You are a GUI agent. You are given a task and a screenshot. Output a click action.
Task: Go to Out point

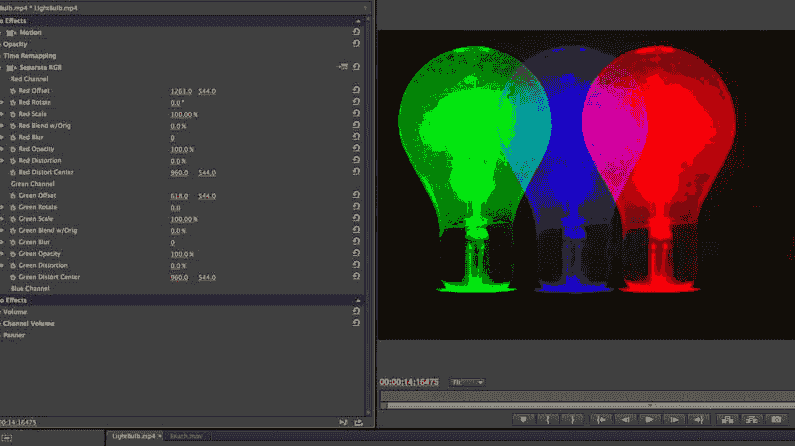click(699, 419)
